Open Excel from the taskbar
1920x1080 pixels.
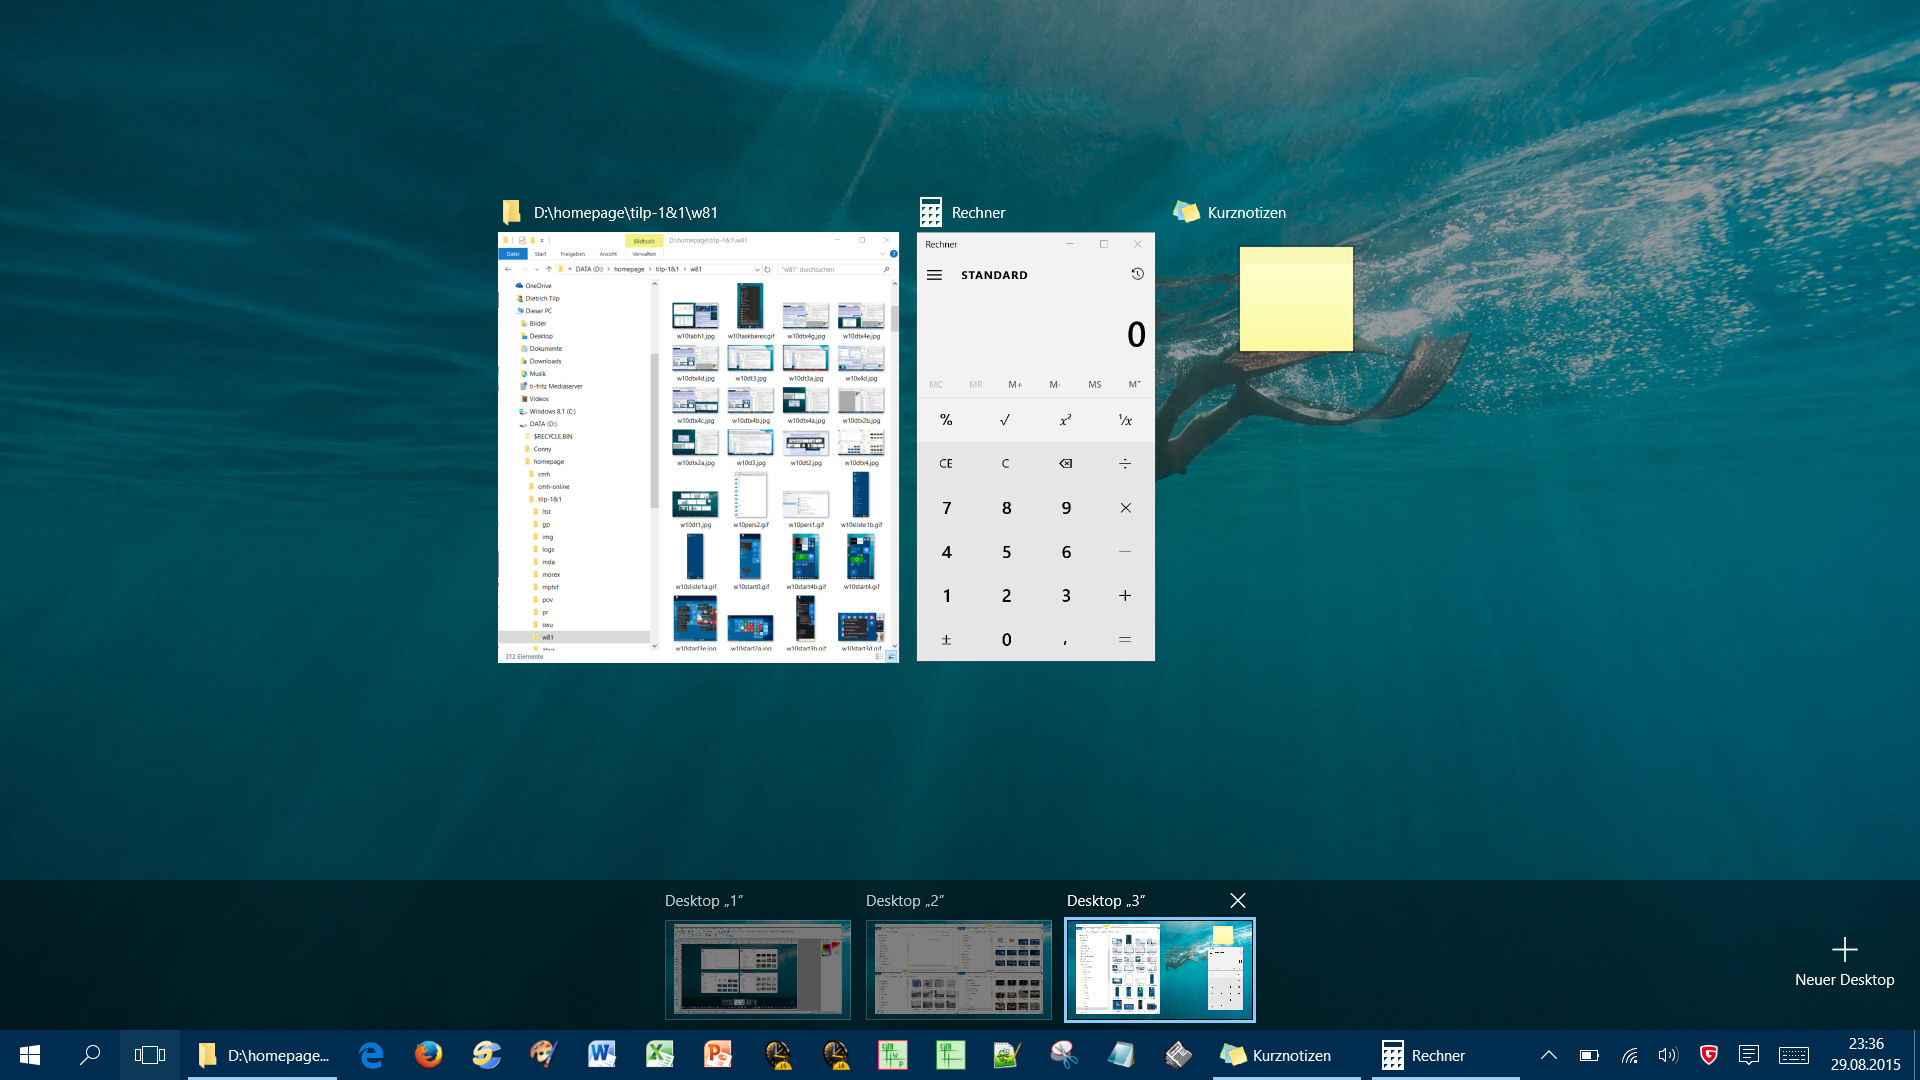[x=659, y=1055]
